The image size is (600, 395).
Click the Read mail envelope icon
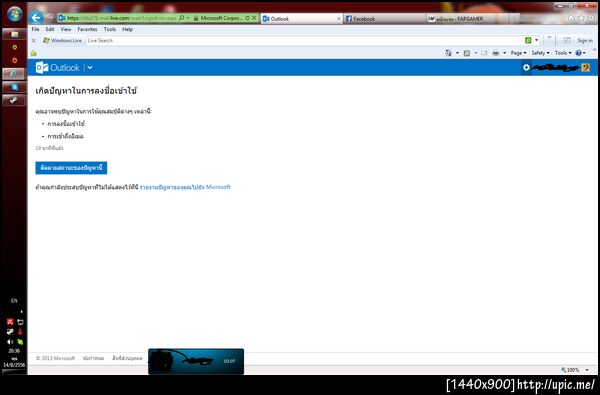pos(484,53)
